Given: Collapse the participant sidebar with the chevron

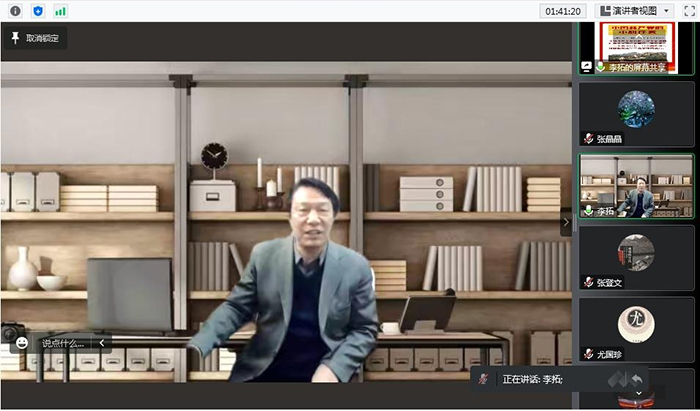Looking at the screenshot, I should [566, 222].
